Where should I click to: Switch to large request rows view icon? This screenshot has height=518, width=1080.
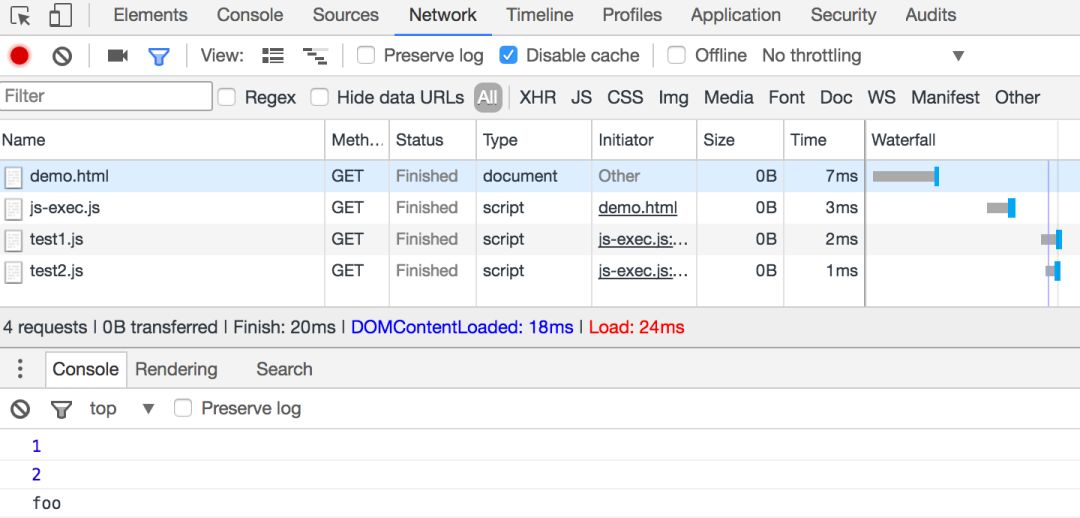click(x=273, y=56)
